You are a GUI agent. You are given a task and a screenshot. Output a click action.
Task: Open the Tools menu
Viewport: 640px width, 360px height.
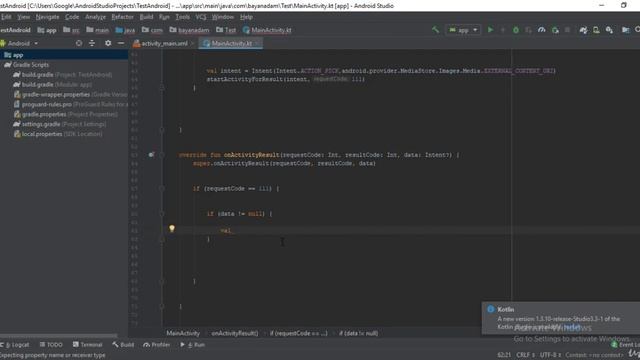point(182,17)
